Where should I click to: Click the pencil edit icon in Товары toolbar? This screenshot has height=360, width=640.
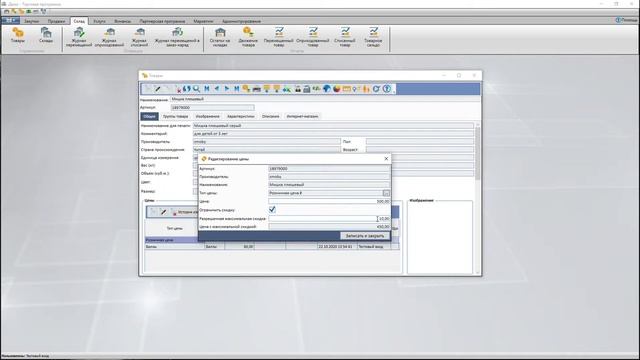click(158, 89)
